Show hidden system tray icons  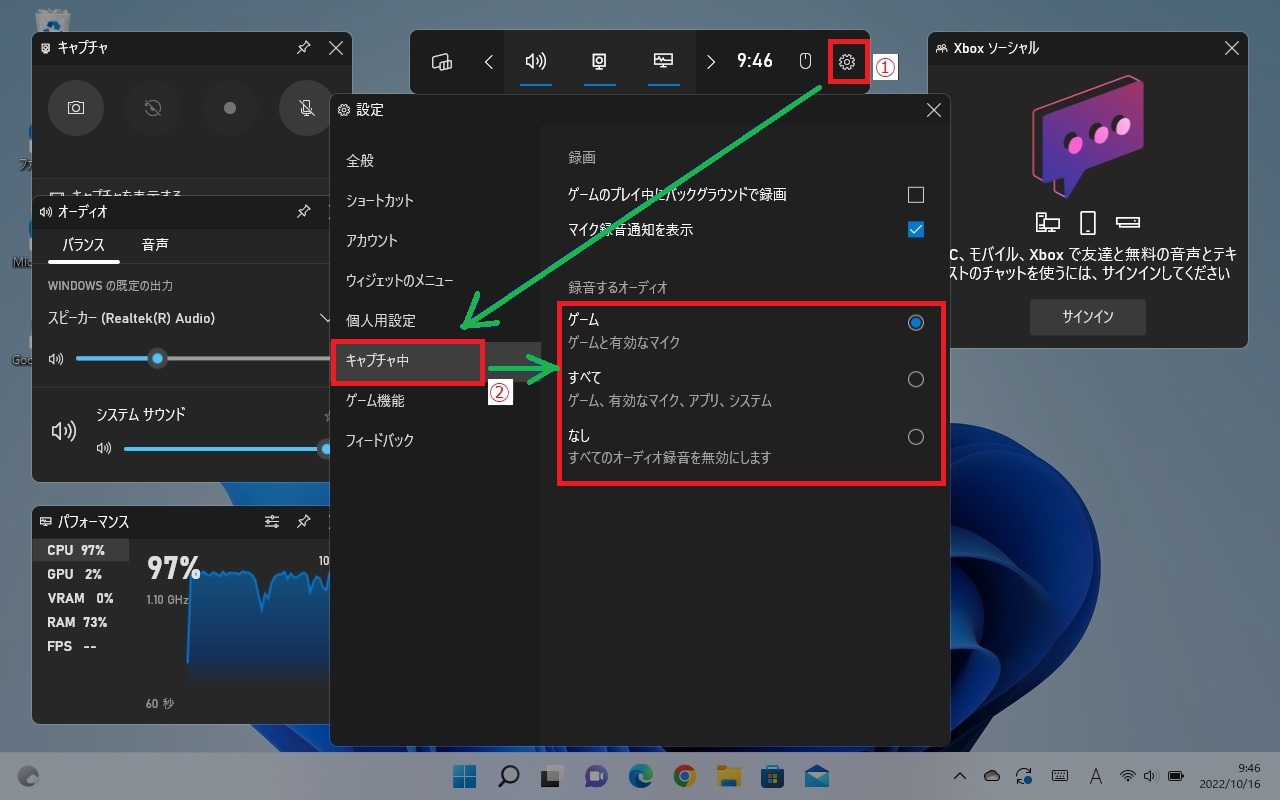(960, 776)
